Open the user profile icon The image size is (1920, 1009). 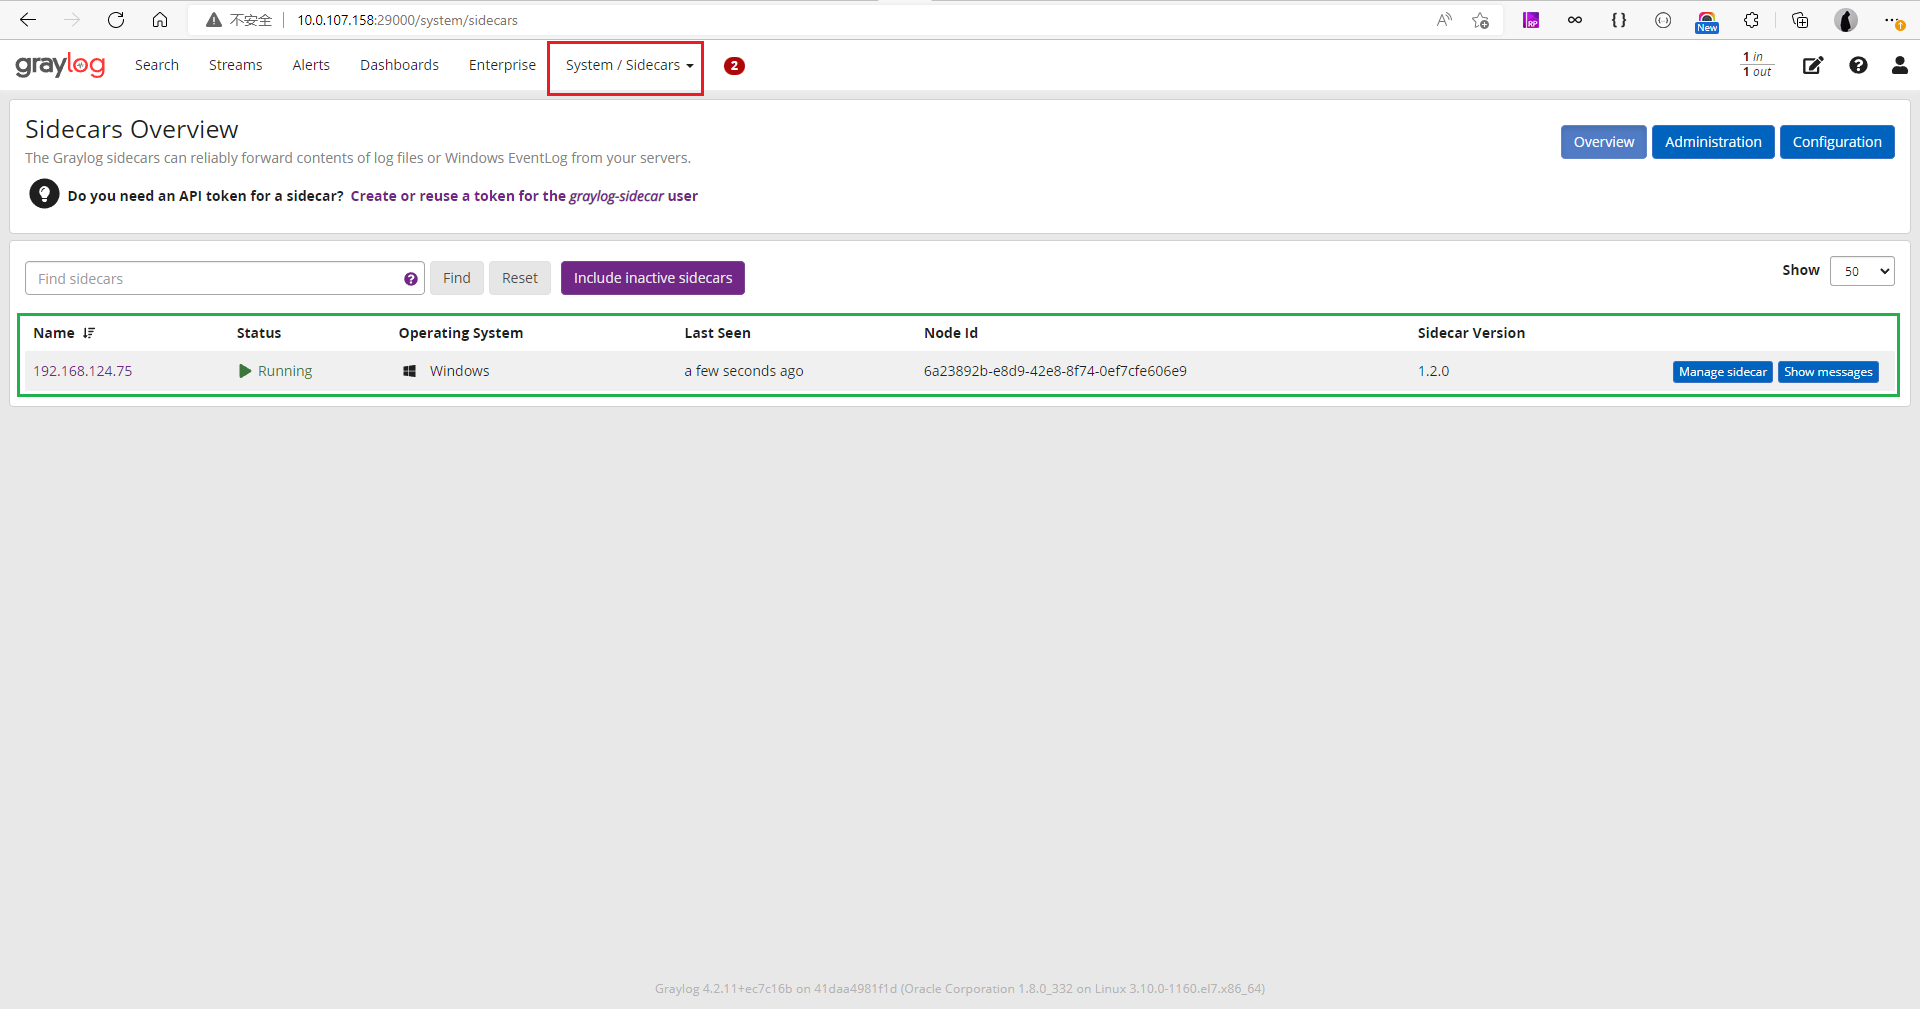pyautogui.click(x=1900, y=66)
